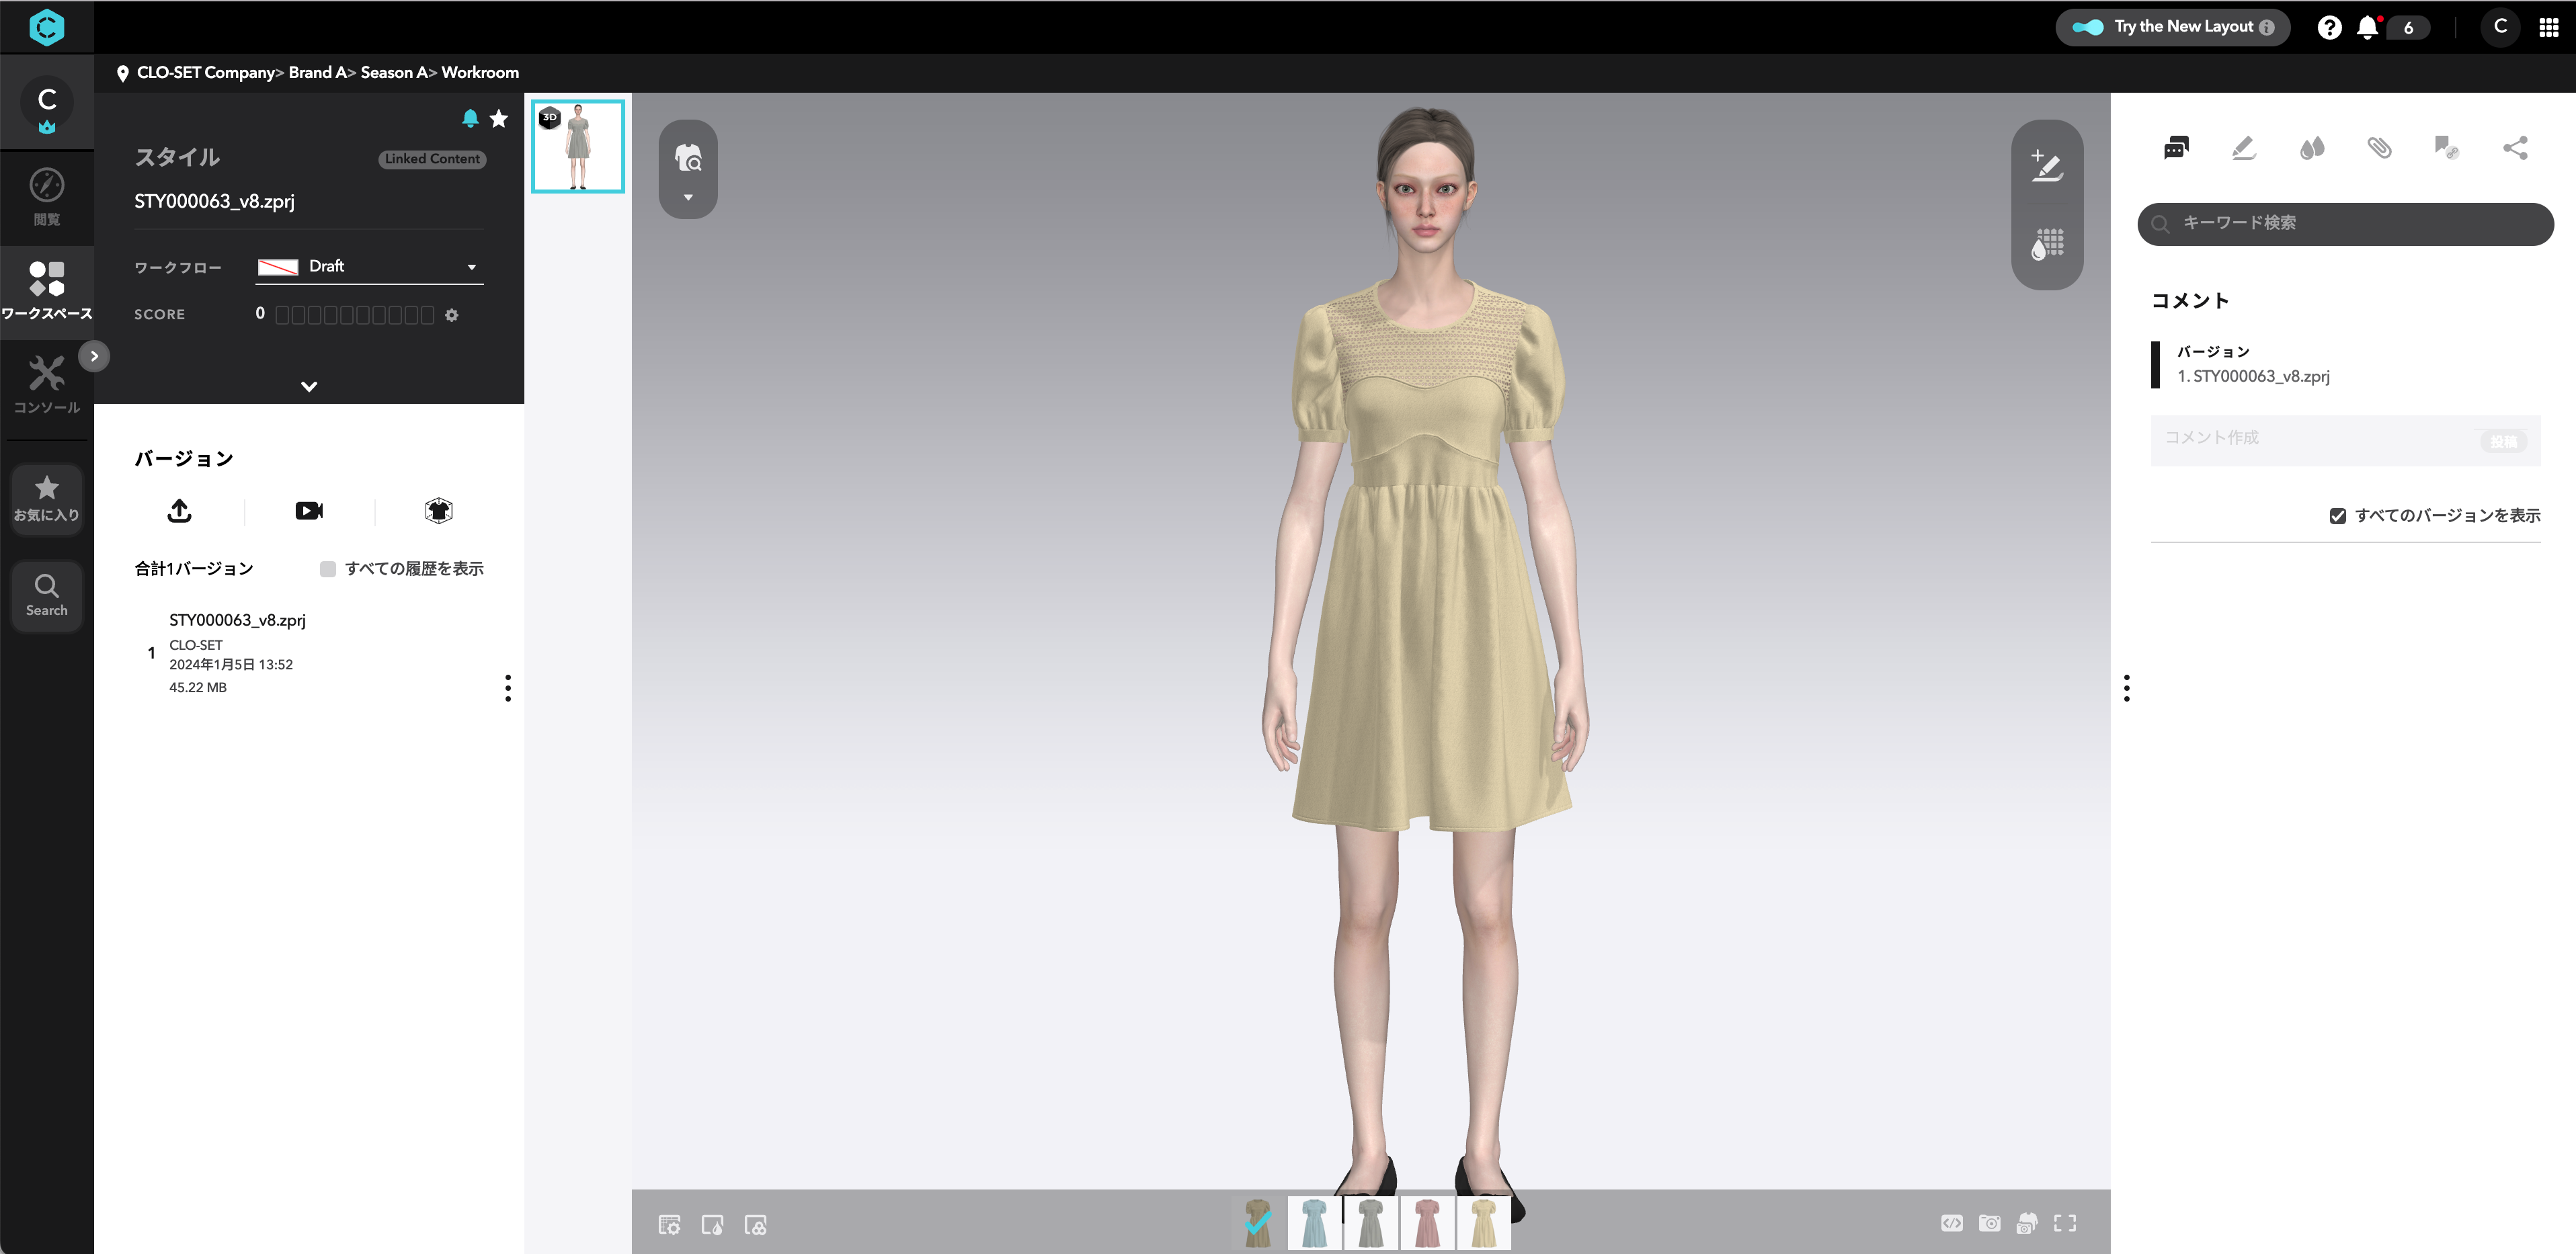Open the comments panel icon
Viewport: 2576px width, 1254px height.
pos(2176,148)
